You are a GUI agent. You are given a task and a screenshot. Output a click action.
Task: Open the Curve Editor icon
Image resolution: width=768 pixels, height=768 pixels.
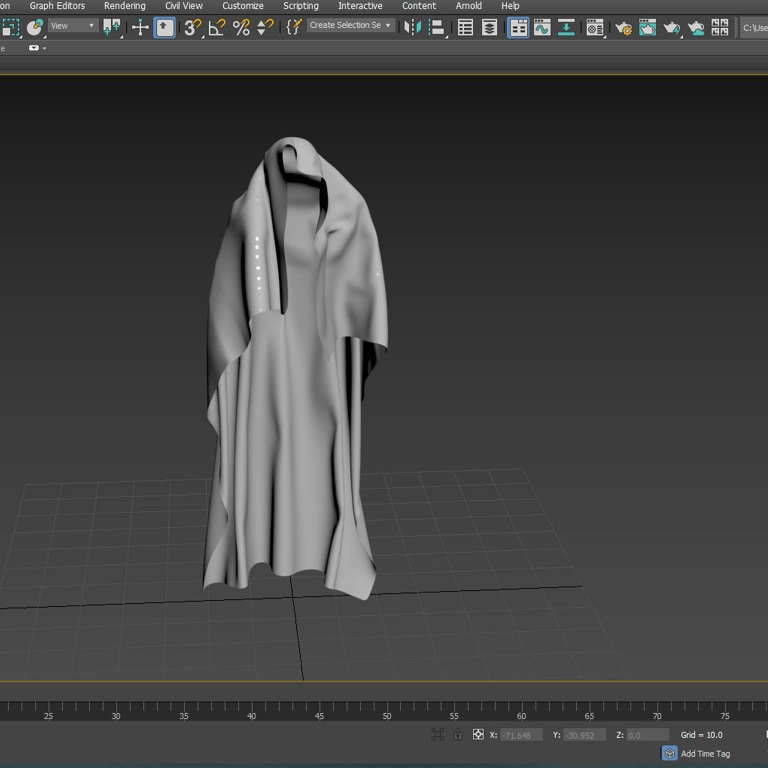point(542,27)
